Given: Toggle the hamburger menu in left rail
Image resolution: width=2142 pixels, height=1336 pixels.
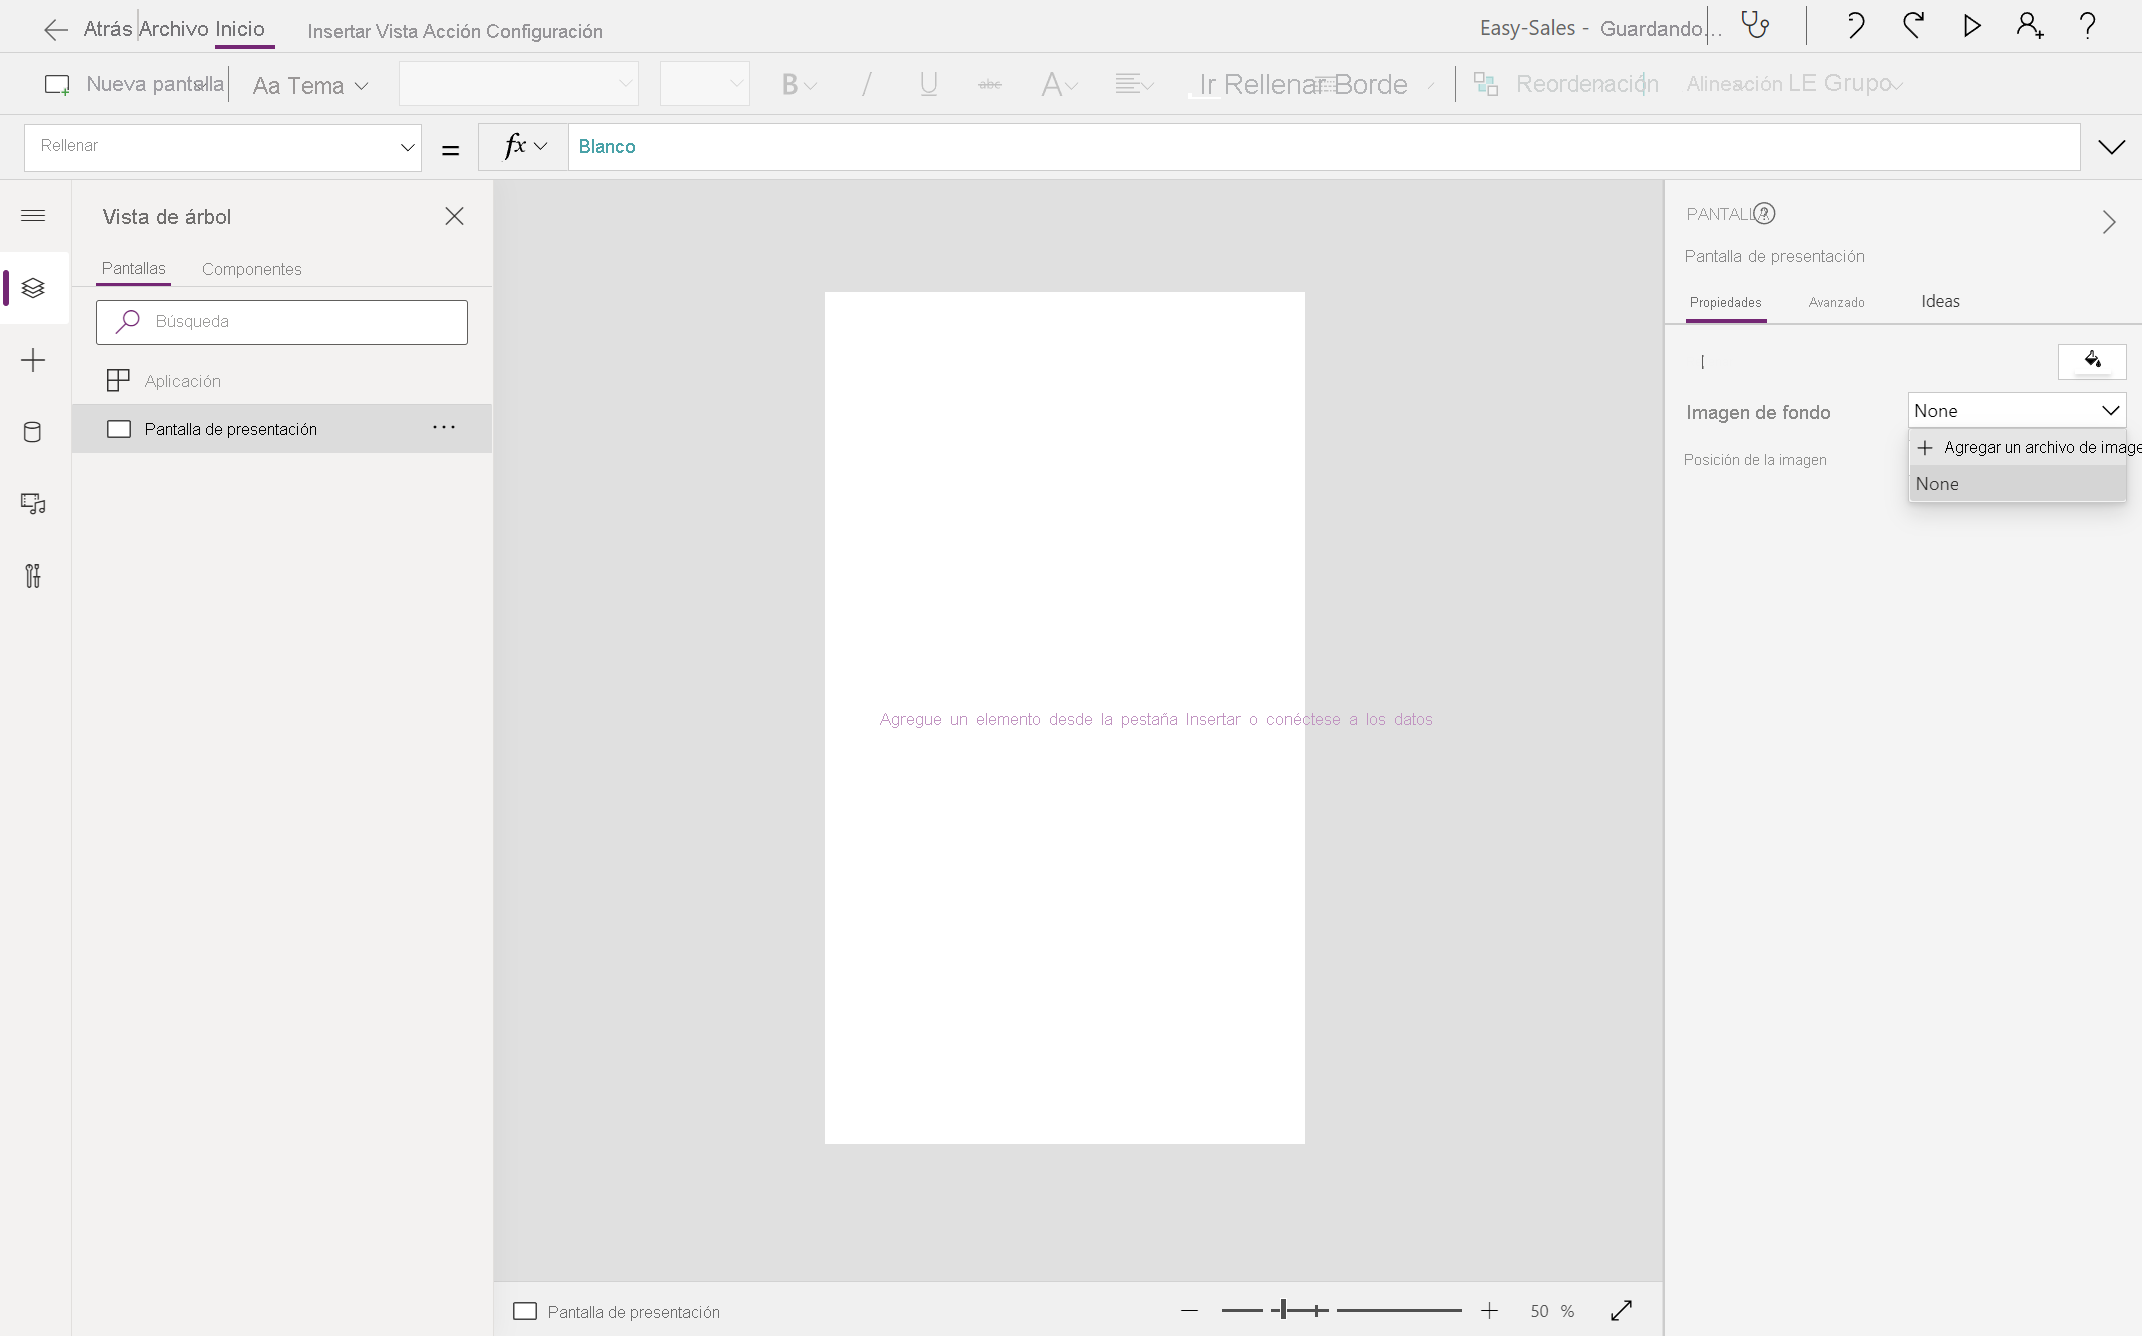Looking at the screenshot, I should pyautogui.click(x=33, y=216).
